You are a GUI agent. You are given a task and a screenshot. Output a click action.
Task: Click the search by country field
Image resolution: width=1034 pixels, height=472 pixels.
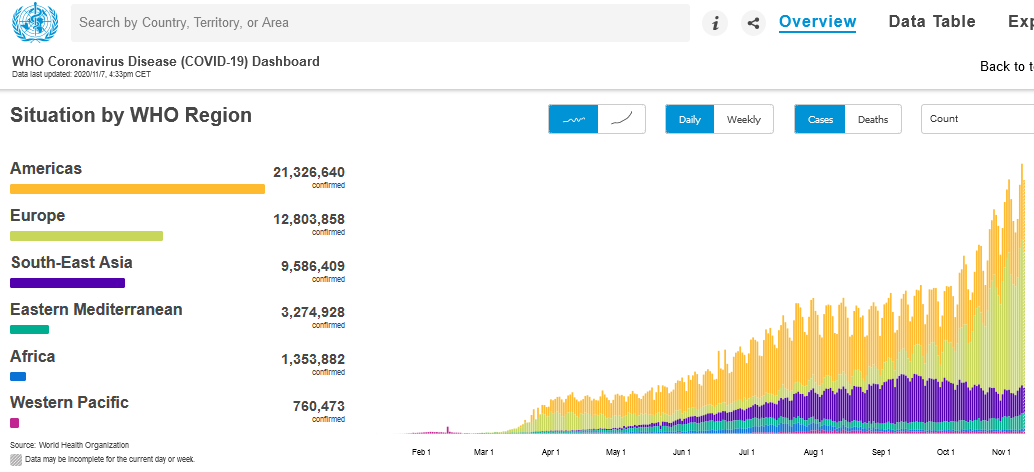(x=380, y=22)
